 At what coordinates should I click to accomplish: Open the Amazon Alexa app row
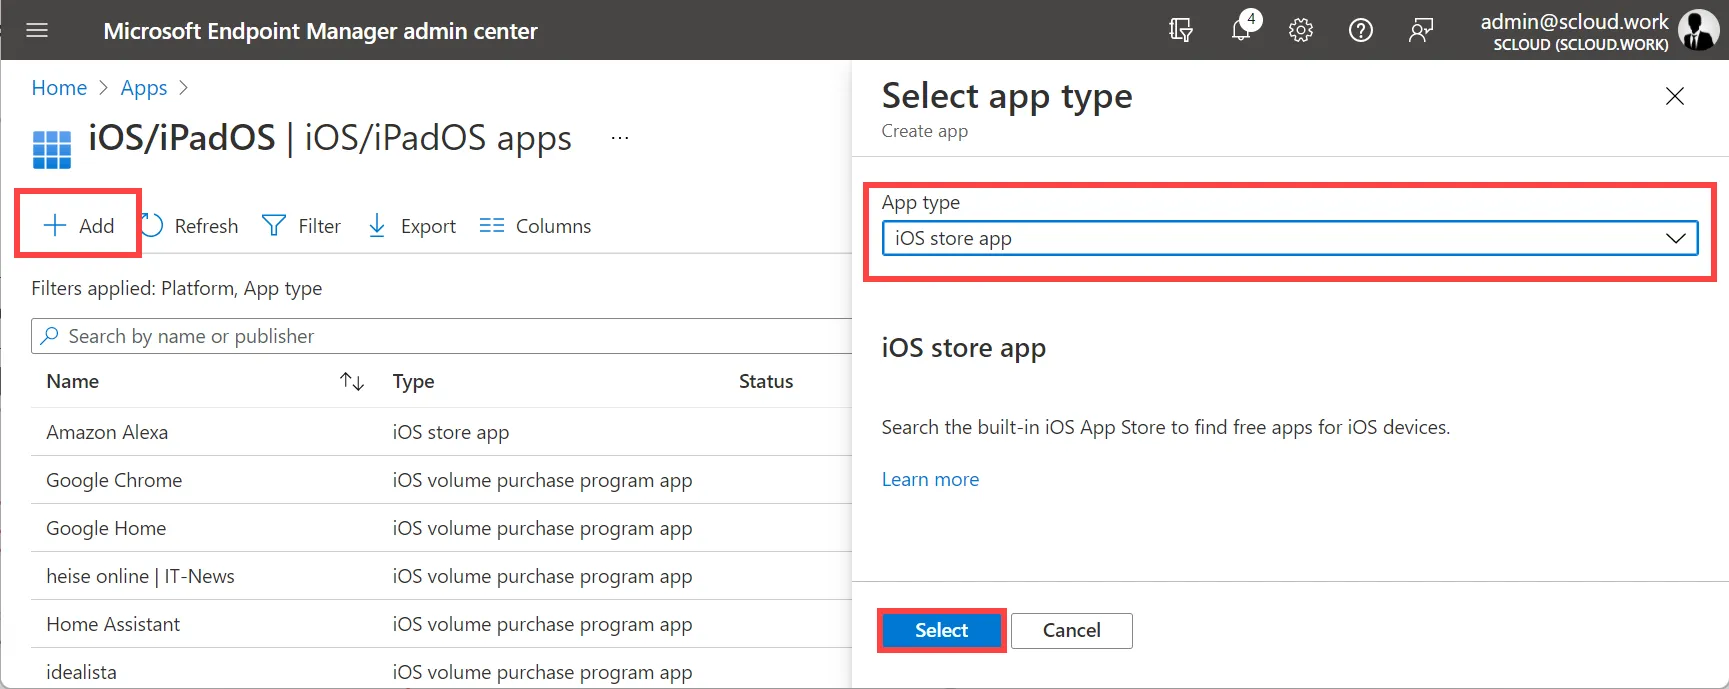(x=441, y=432)
